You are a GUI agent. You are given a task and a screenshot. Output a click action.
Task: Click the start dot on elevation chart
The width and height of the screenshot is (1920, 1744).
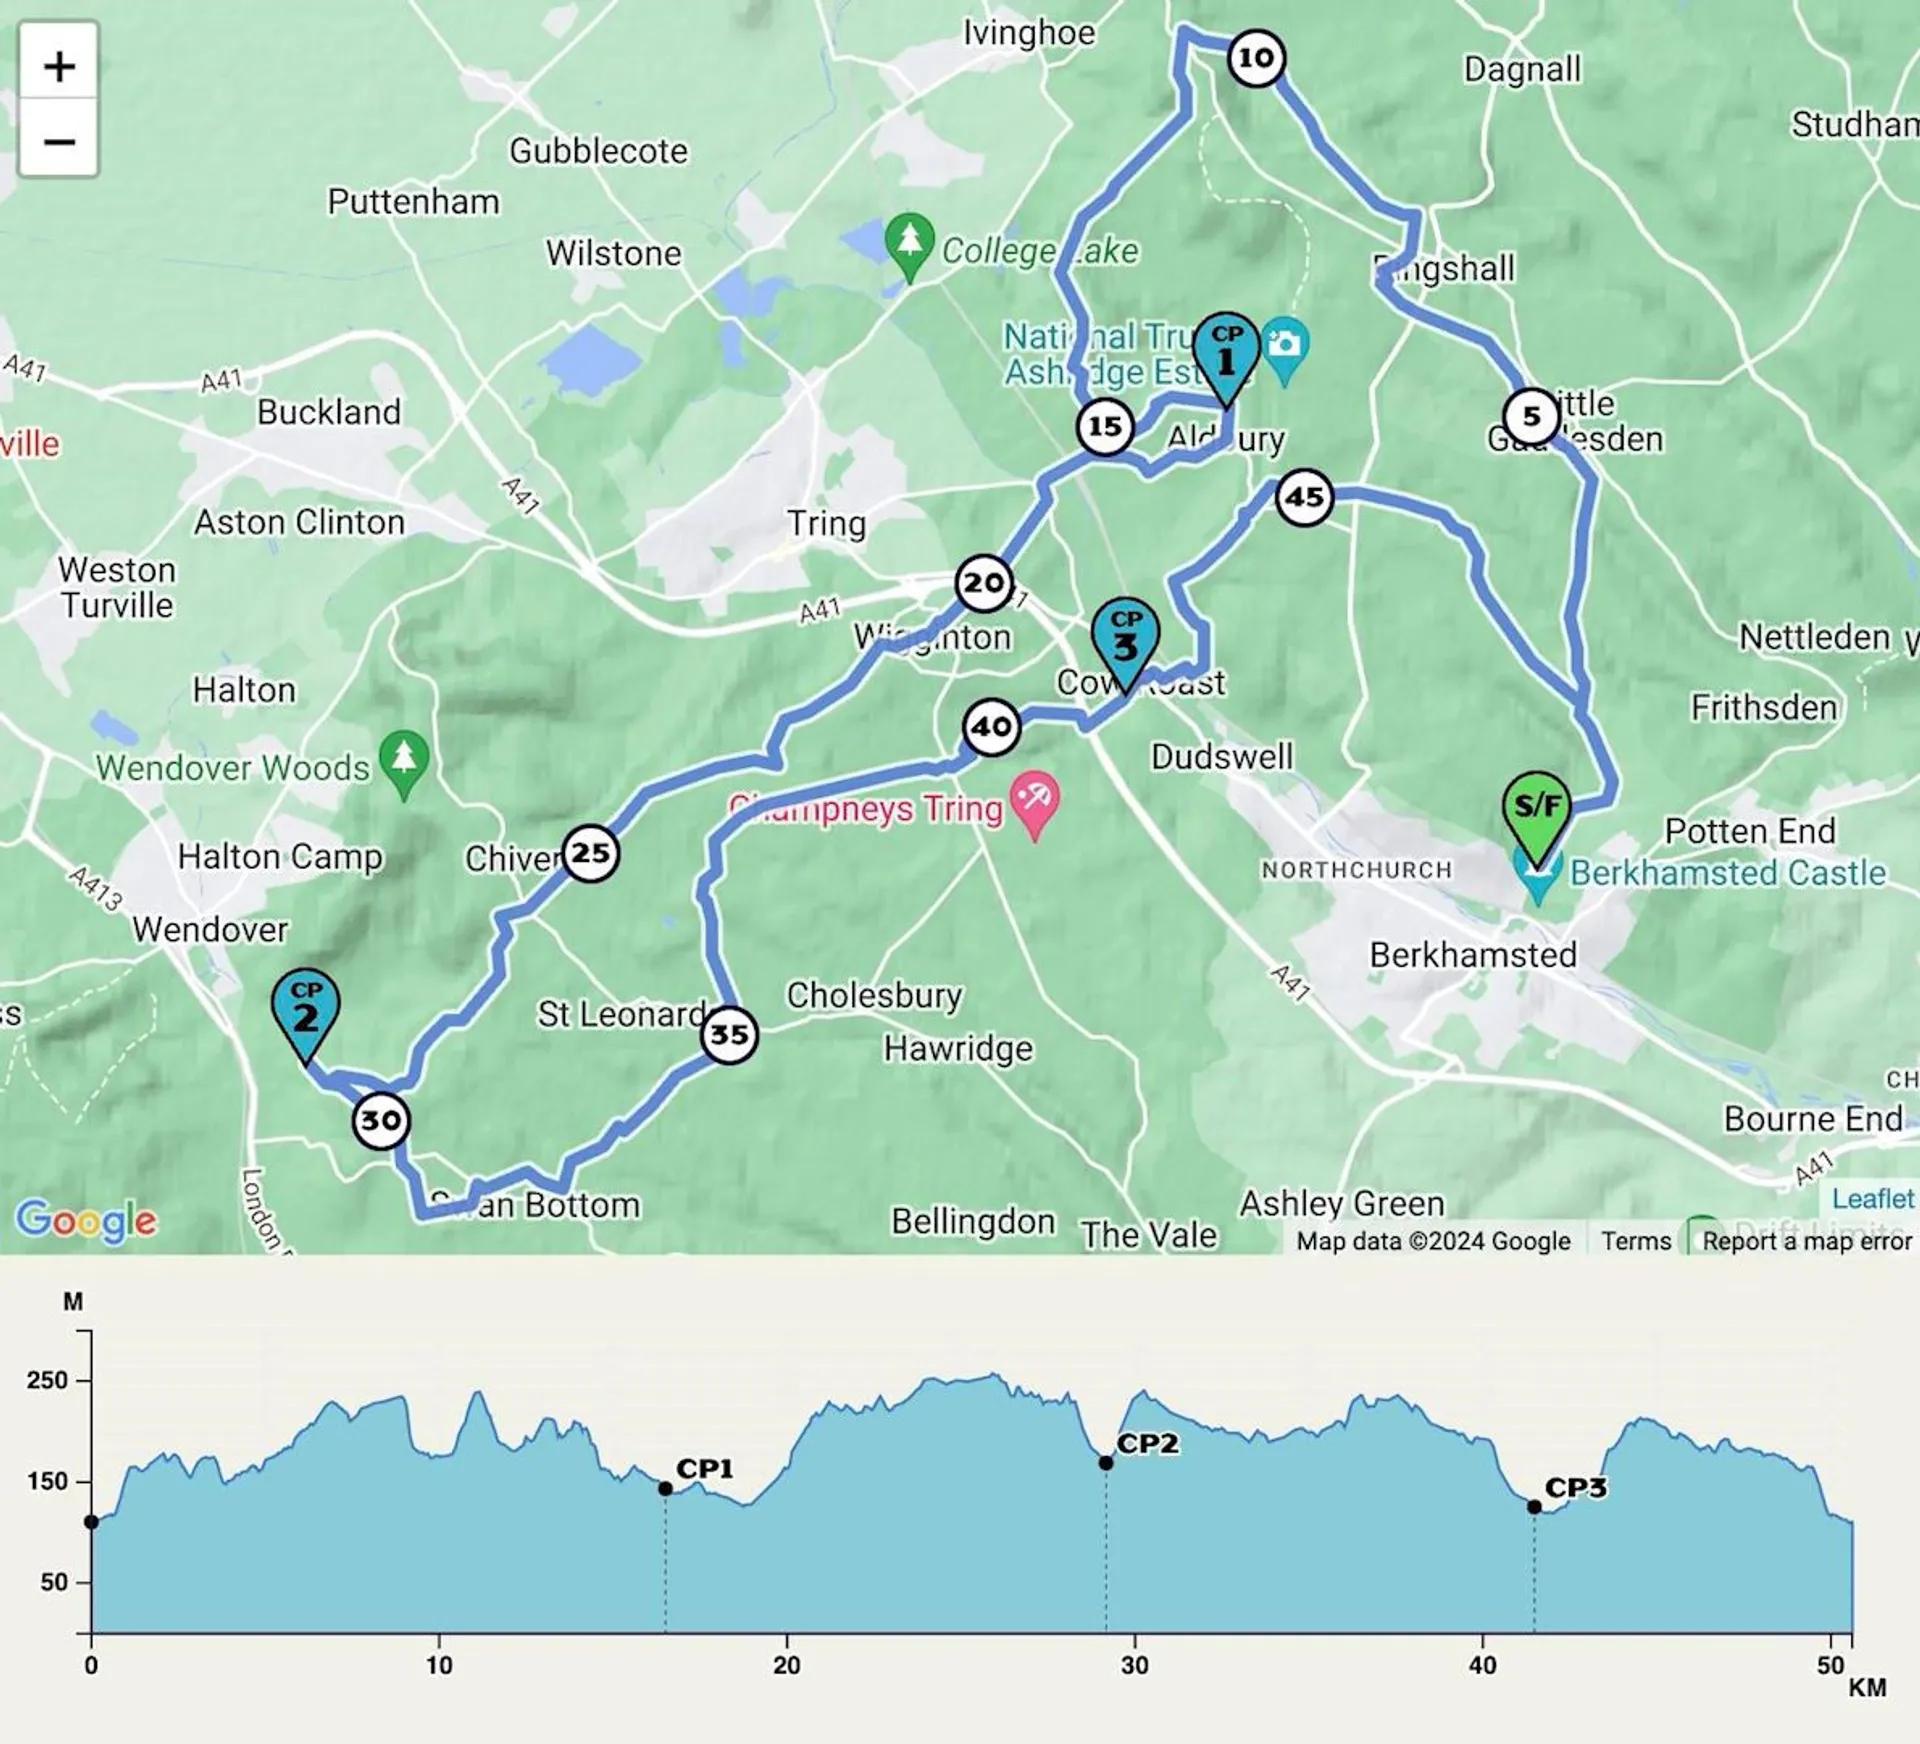pyautogui.click(x=91, y=1522)
